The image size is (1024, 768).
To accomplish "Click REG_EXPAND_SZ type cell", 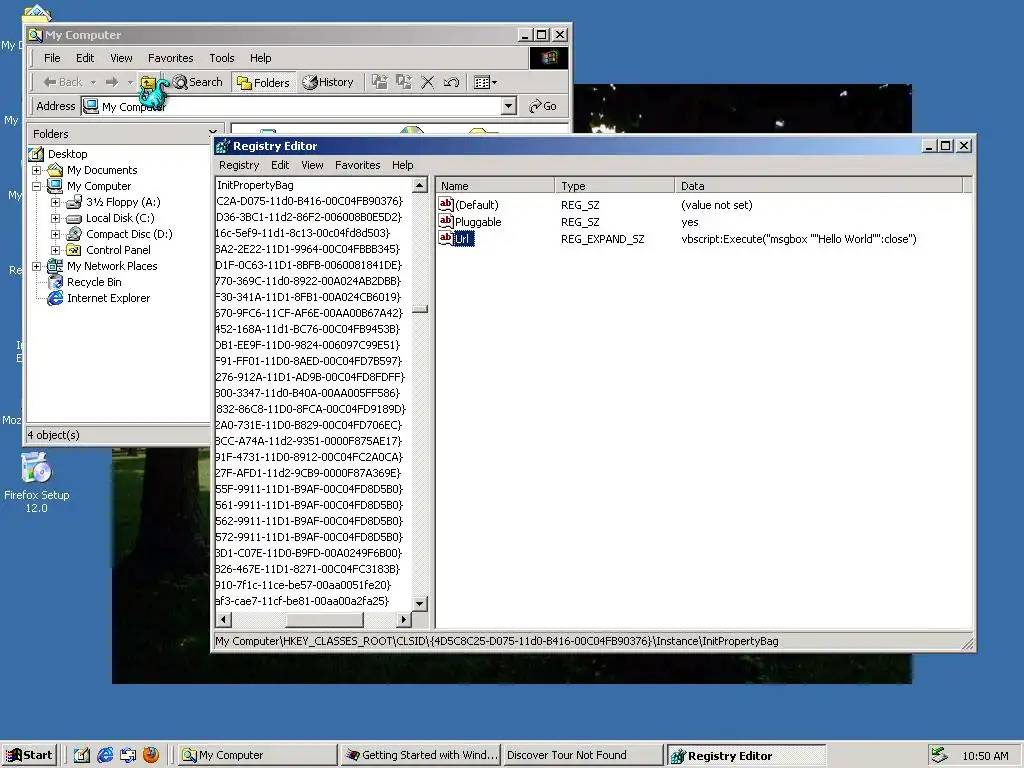I will (x=602, y=239).
